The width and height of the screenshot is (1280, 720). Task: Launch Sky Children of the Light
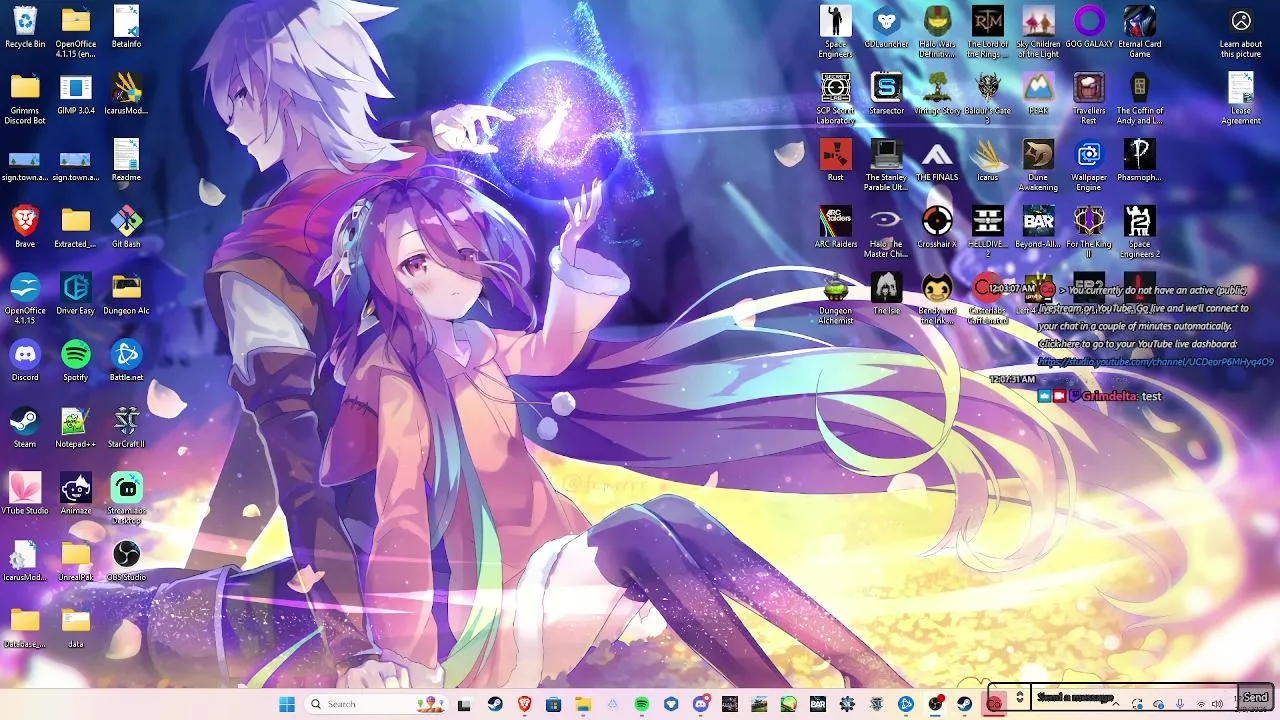1038,32
